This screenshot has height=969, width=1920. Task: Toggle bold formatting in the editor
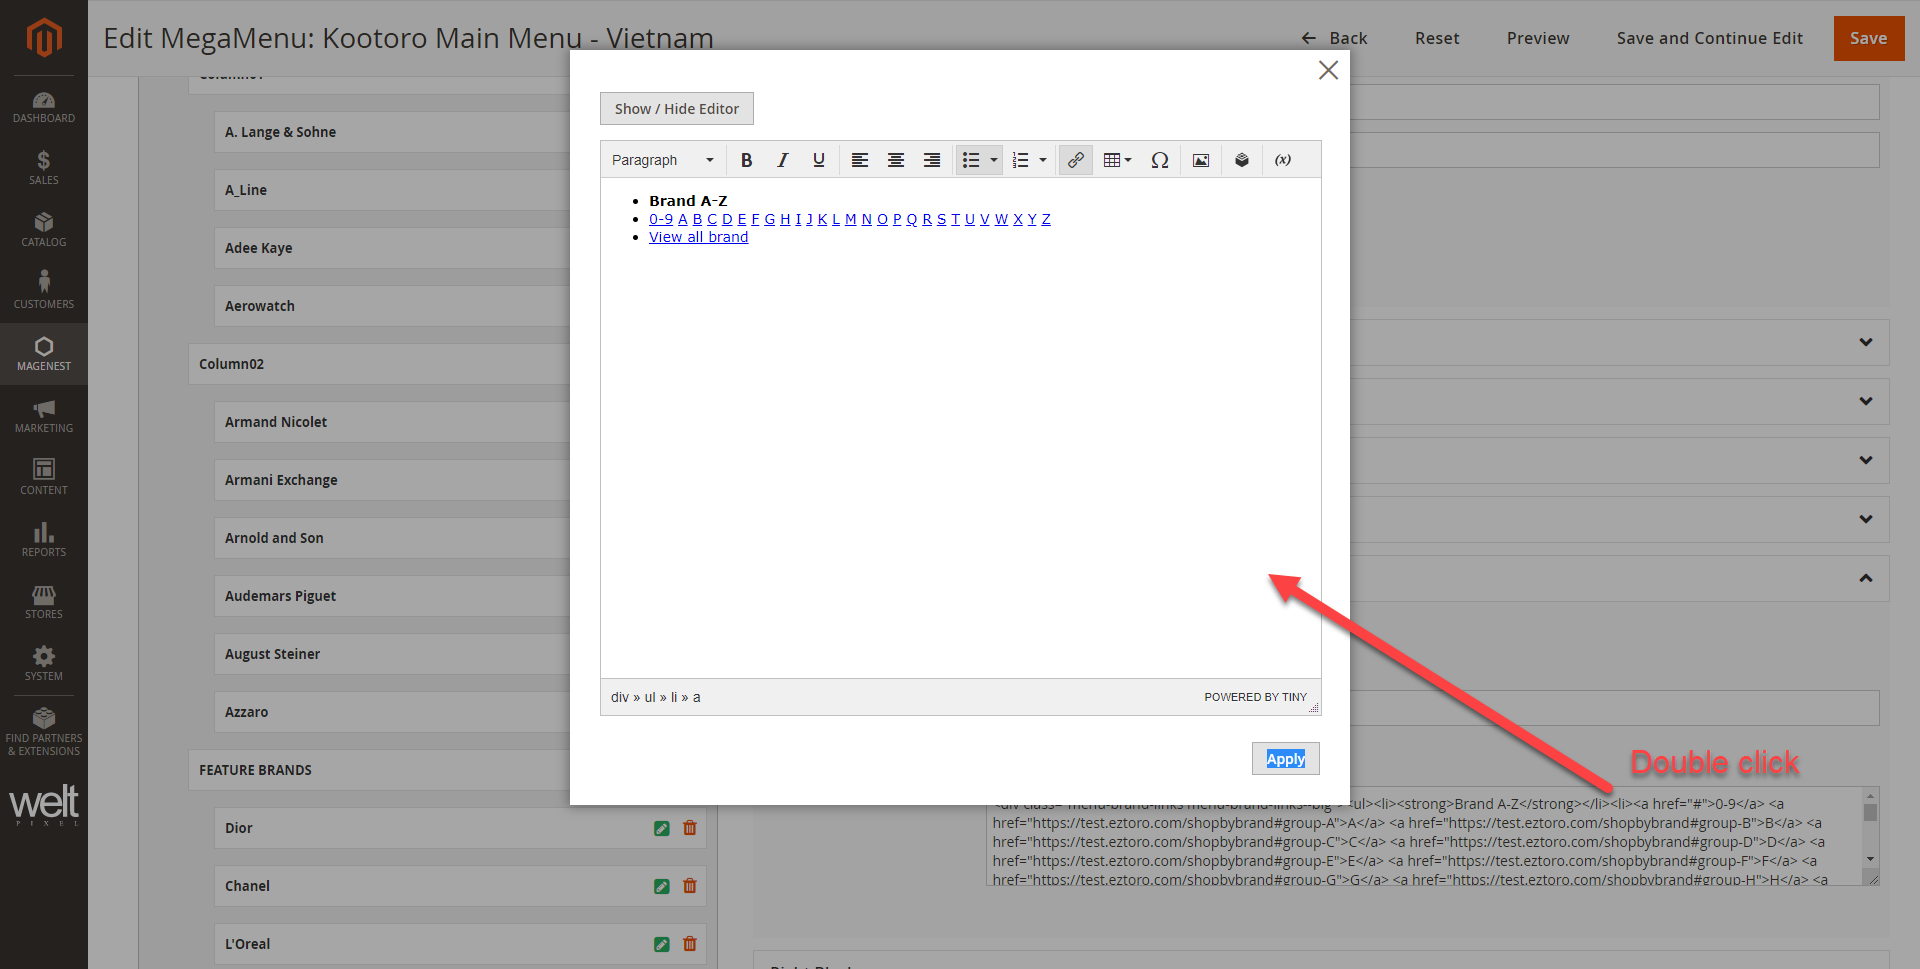pyautogui.click(x=746, y=160)
